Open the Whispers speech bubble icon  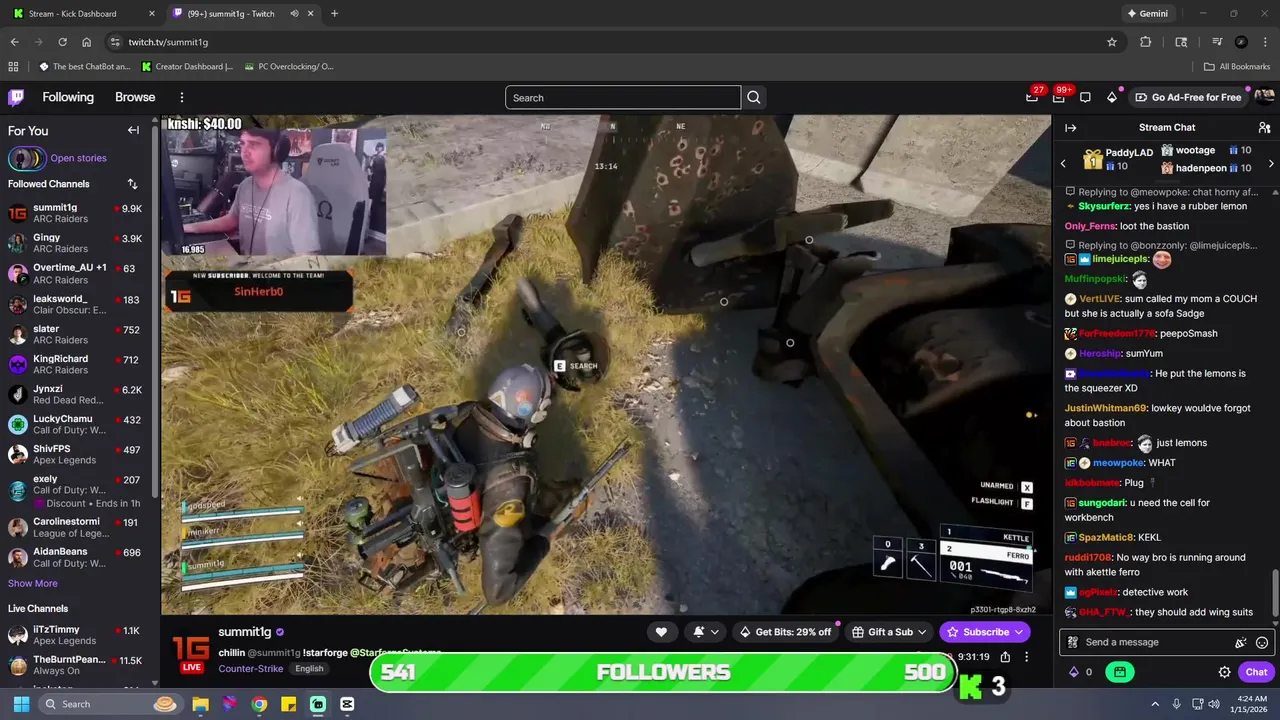pos(1085,97)
